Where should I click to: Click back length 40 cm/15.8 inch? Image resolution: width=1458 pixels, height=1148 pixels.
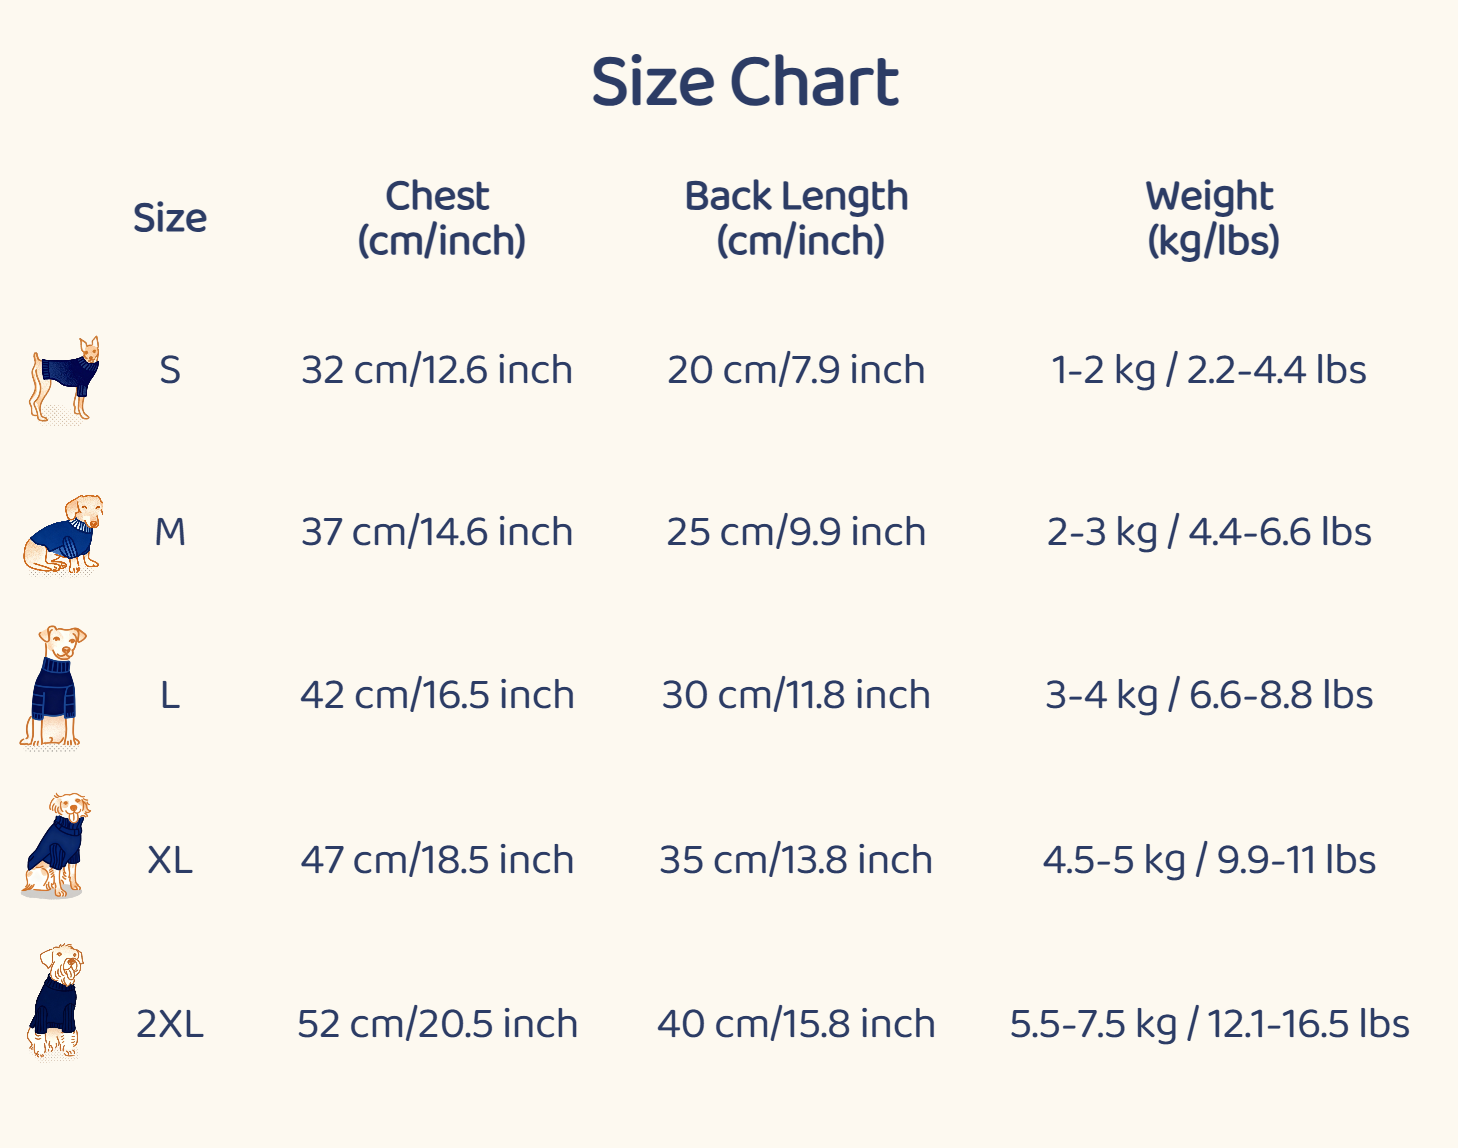(796, 1024)
